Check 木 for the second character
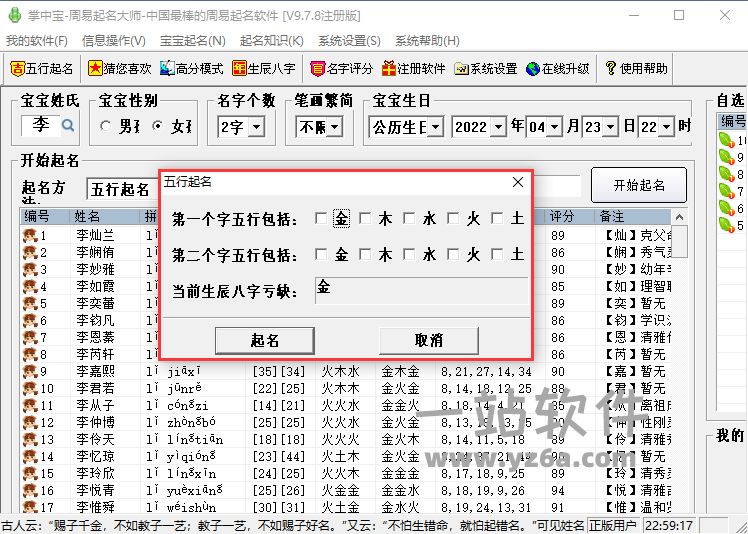This screenshot has width=748, height=534. 365,254
